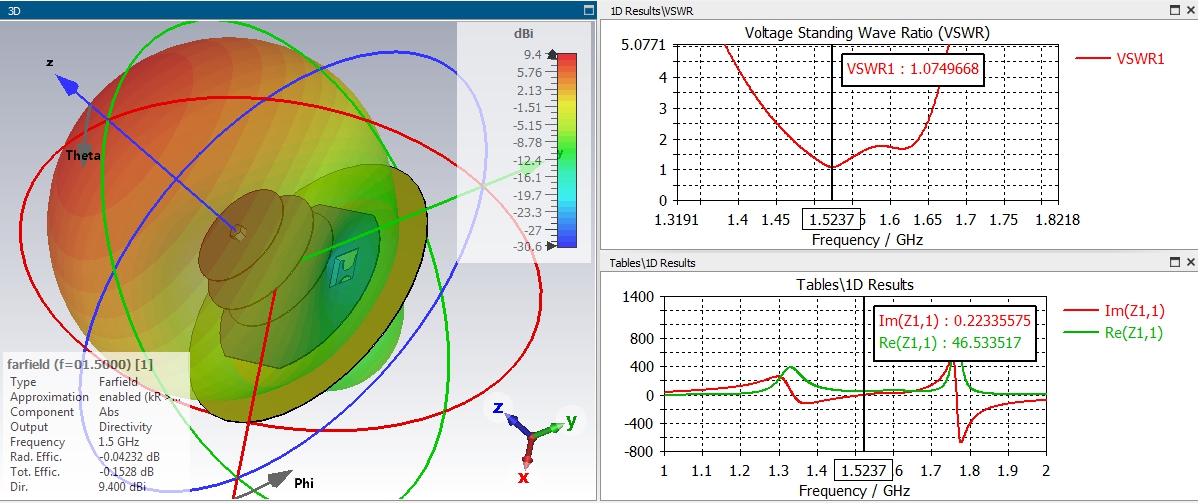Screen dimensions: 1198x503
Task: Click the -30.6 value on dBi scale
Action: (x=527, y=246)
